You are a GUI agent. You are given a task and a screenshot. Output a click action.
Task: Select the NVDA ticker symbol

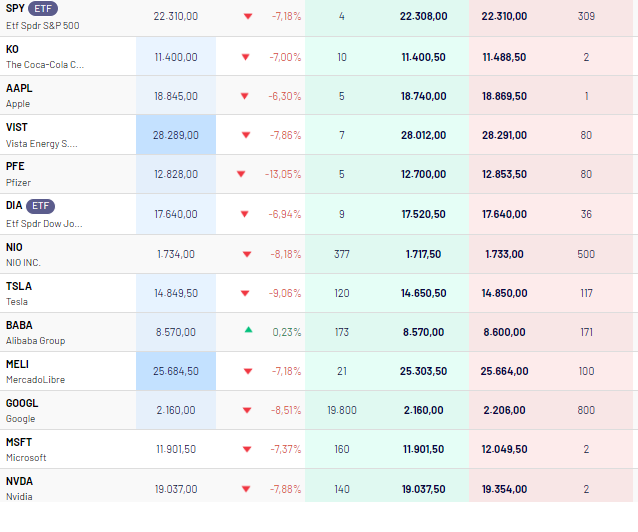point(19,482)
